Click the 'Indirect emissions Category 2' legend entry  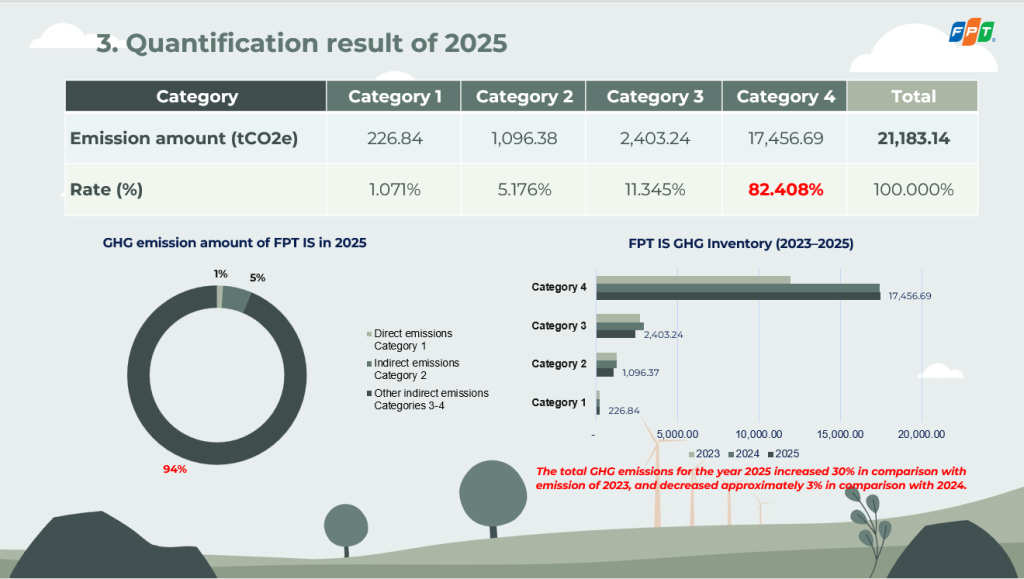[413, 369]
